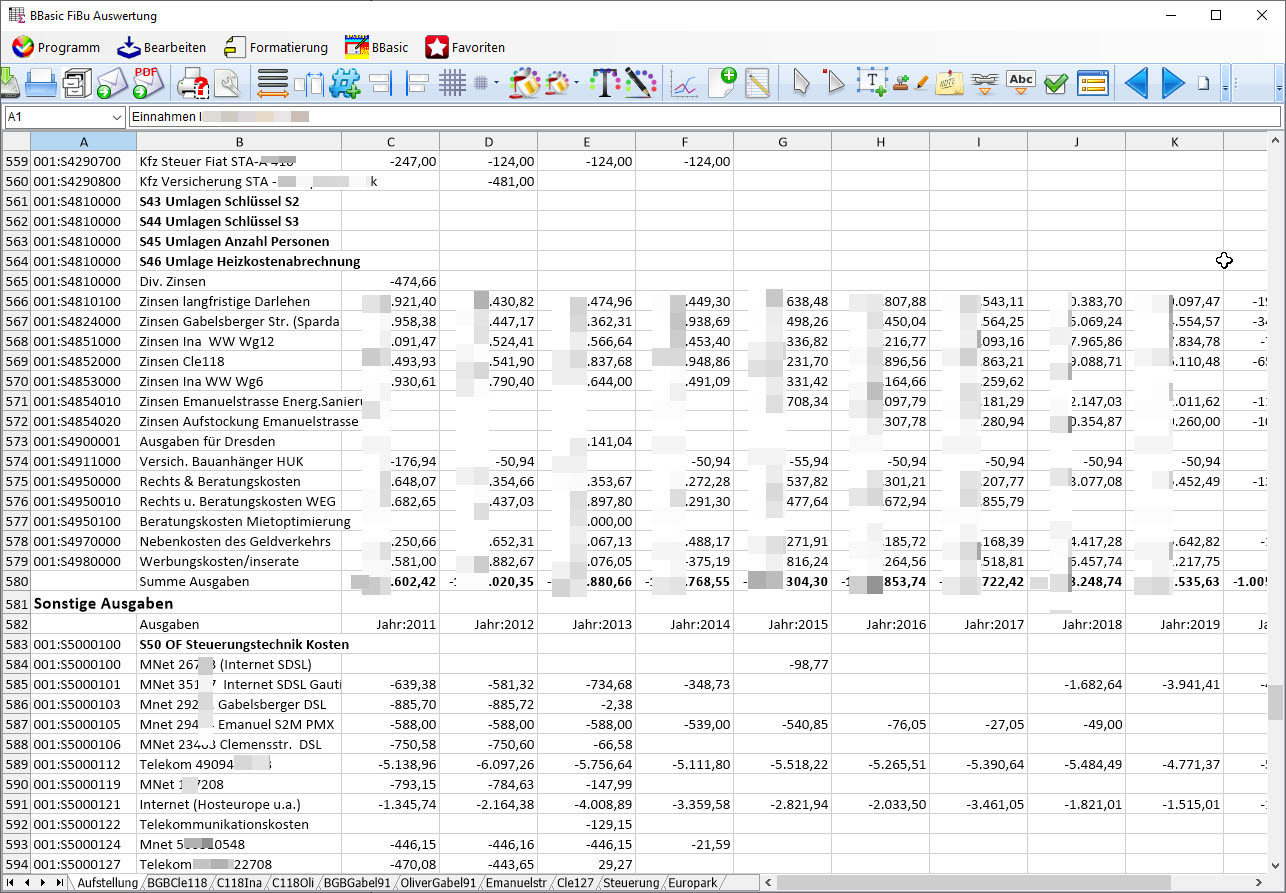This screenshot has width=1286, height=893.
Task: Open the Formatierung menu
Action: (x=275, y=47)
